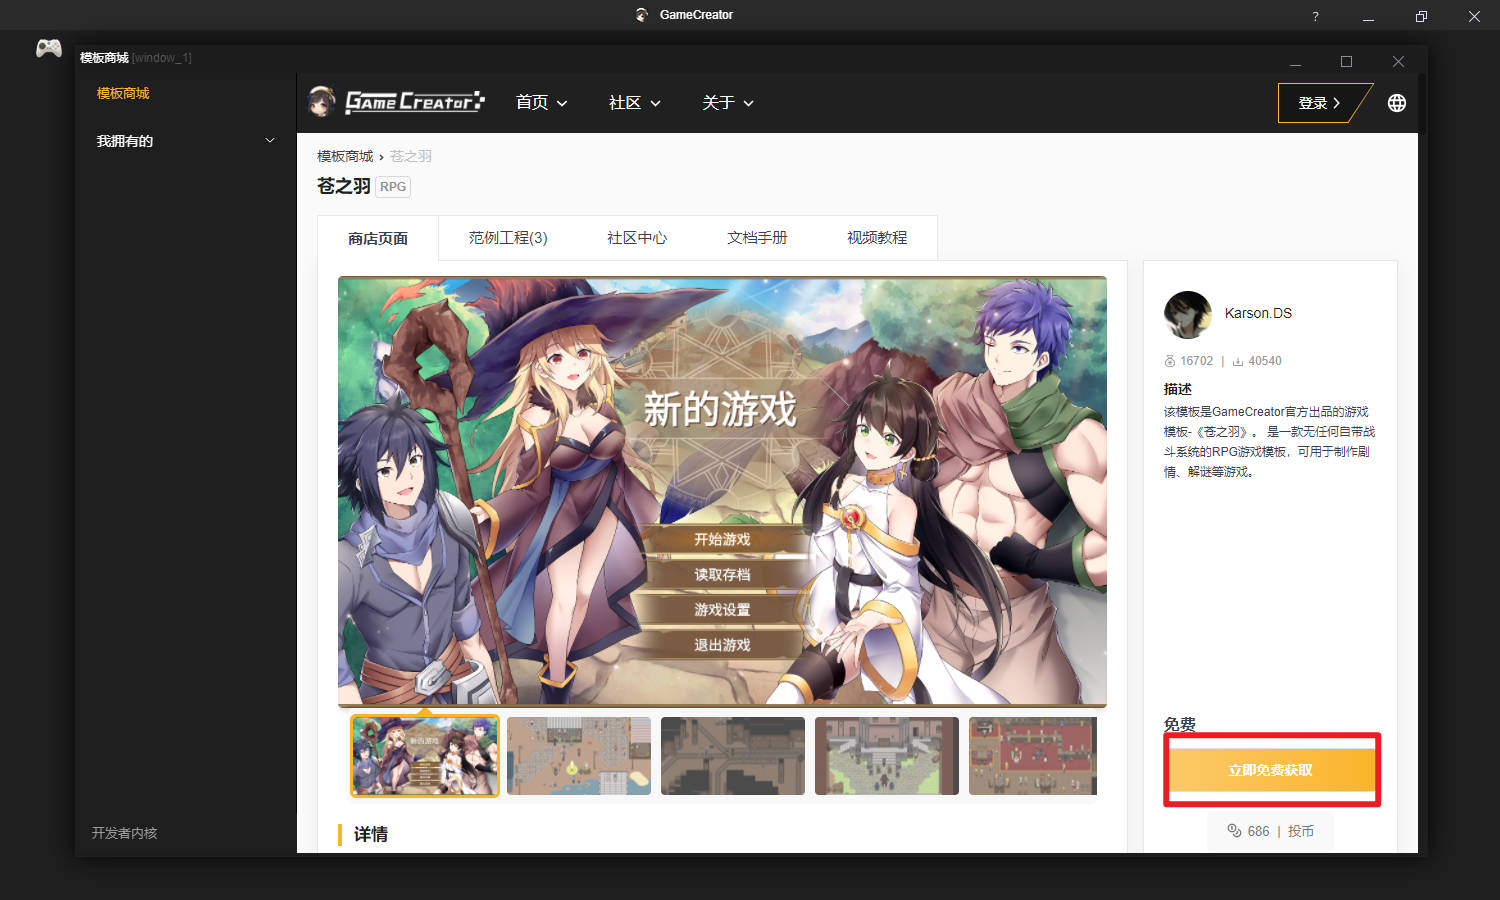1500x900 pixels.
Task: Select the red-carpet interior thumbnail
Action: [x=1033, y=756]
